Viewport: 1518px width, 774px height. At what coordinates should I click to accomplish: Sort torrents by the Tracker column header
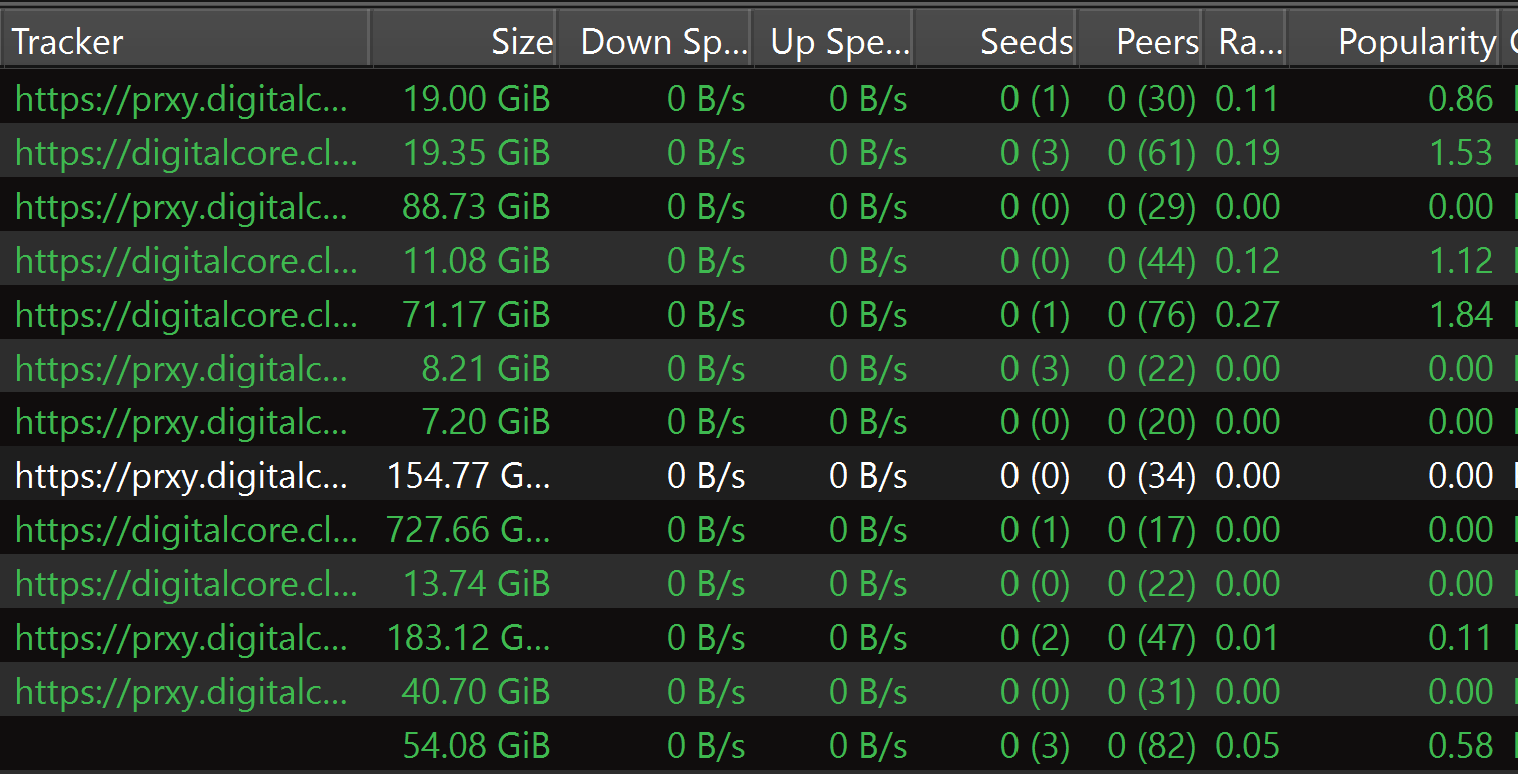[185, 41]
